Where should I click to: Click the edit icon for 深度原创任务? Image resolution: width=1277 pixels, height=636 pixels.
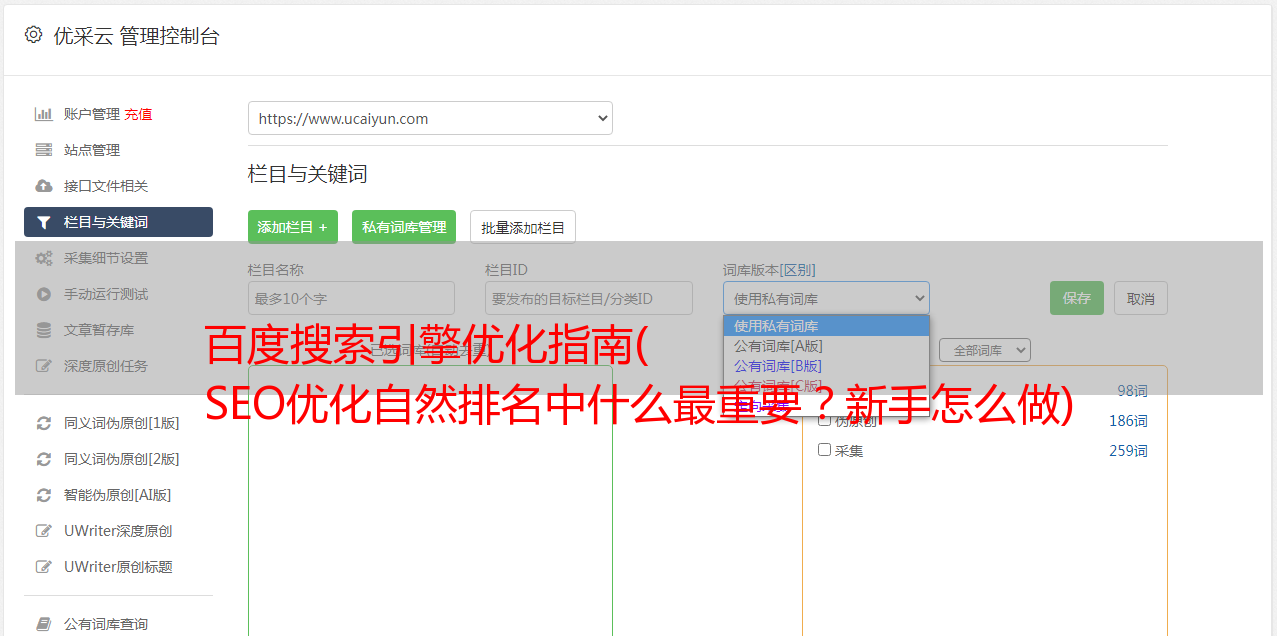pyautogui.click(x=43, y=366)
